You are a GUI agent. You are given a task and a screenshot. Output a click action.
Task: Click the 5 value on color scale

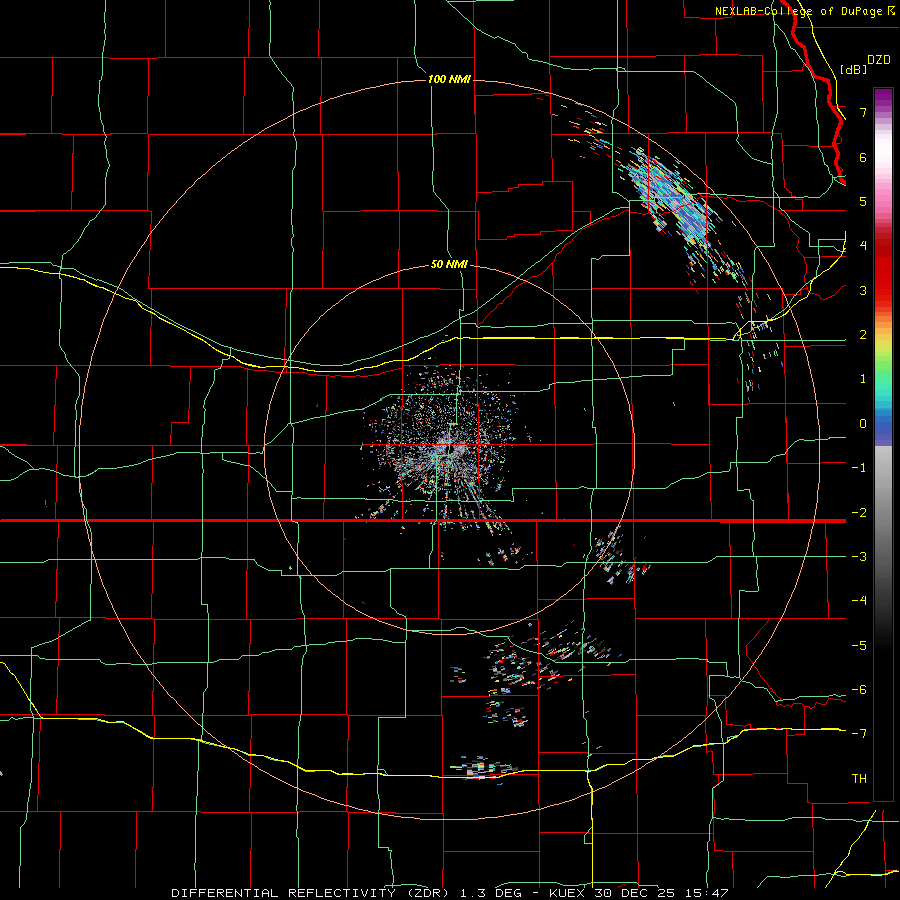[863, 201]
